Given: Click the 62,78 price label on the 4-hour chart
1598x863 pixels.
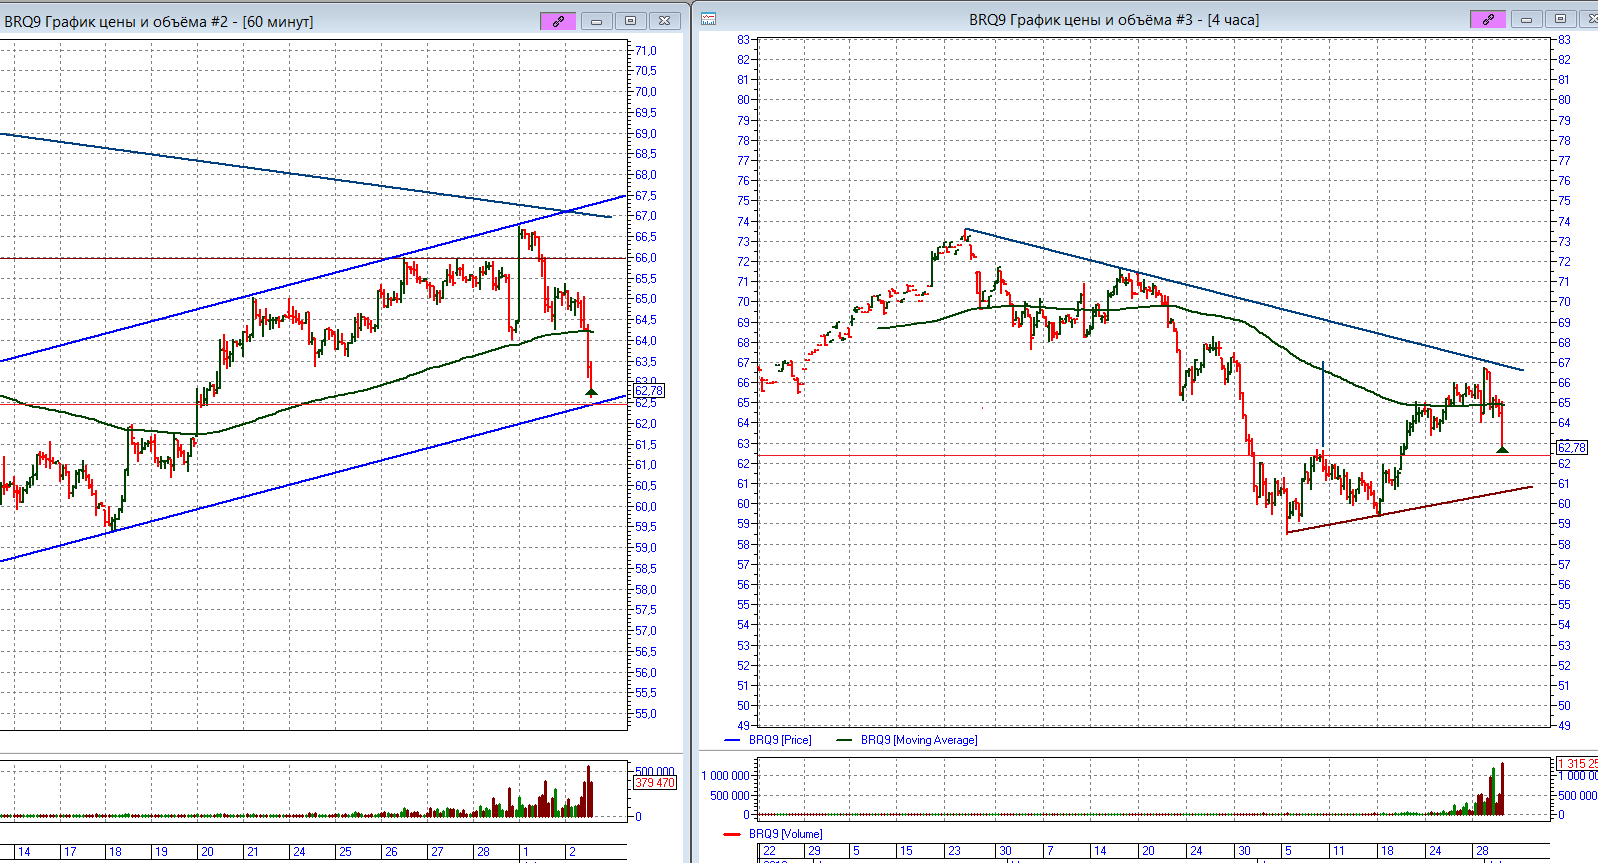Looking at the screenshot, I should (1571, 447).
